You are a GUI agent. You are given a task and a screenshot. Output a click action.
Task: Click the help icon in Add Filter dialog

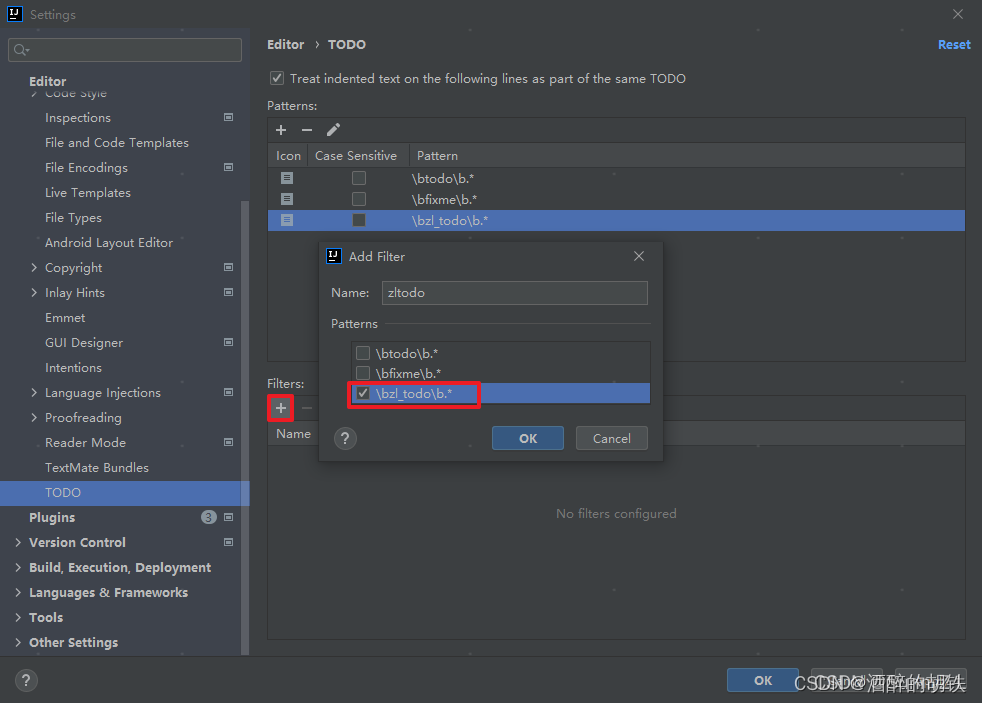click(345, 438)
